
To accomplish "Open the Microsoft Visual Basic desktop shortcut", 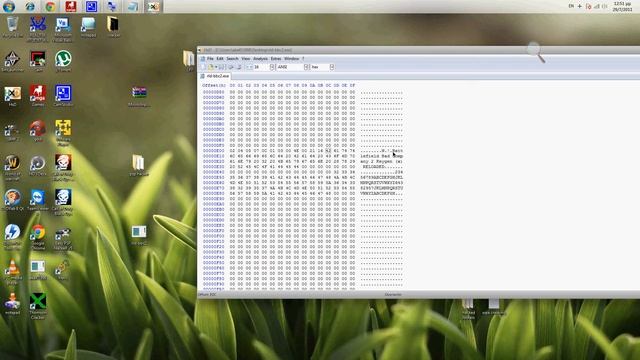I will tap(62, 29).
